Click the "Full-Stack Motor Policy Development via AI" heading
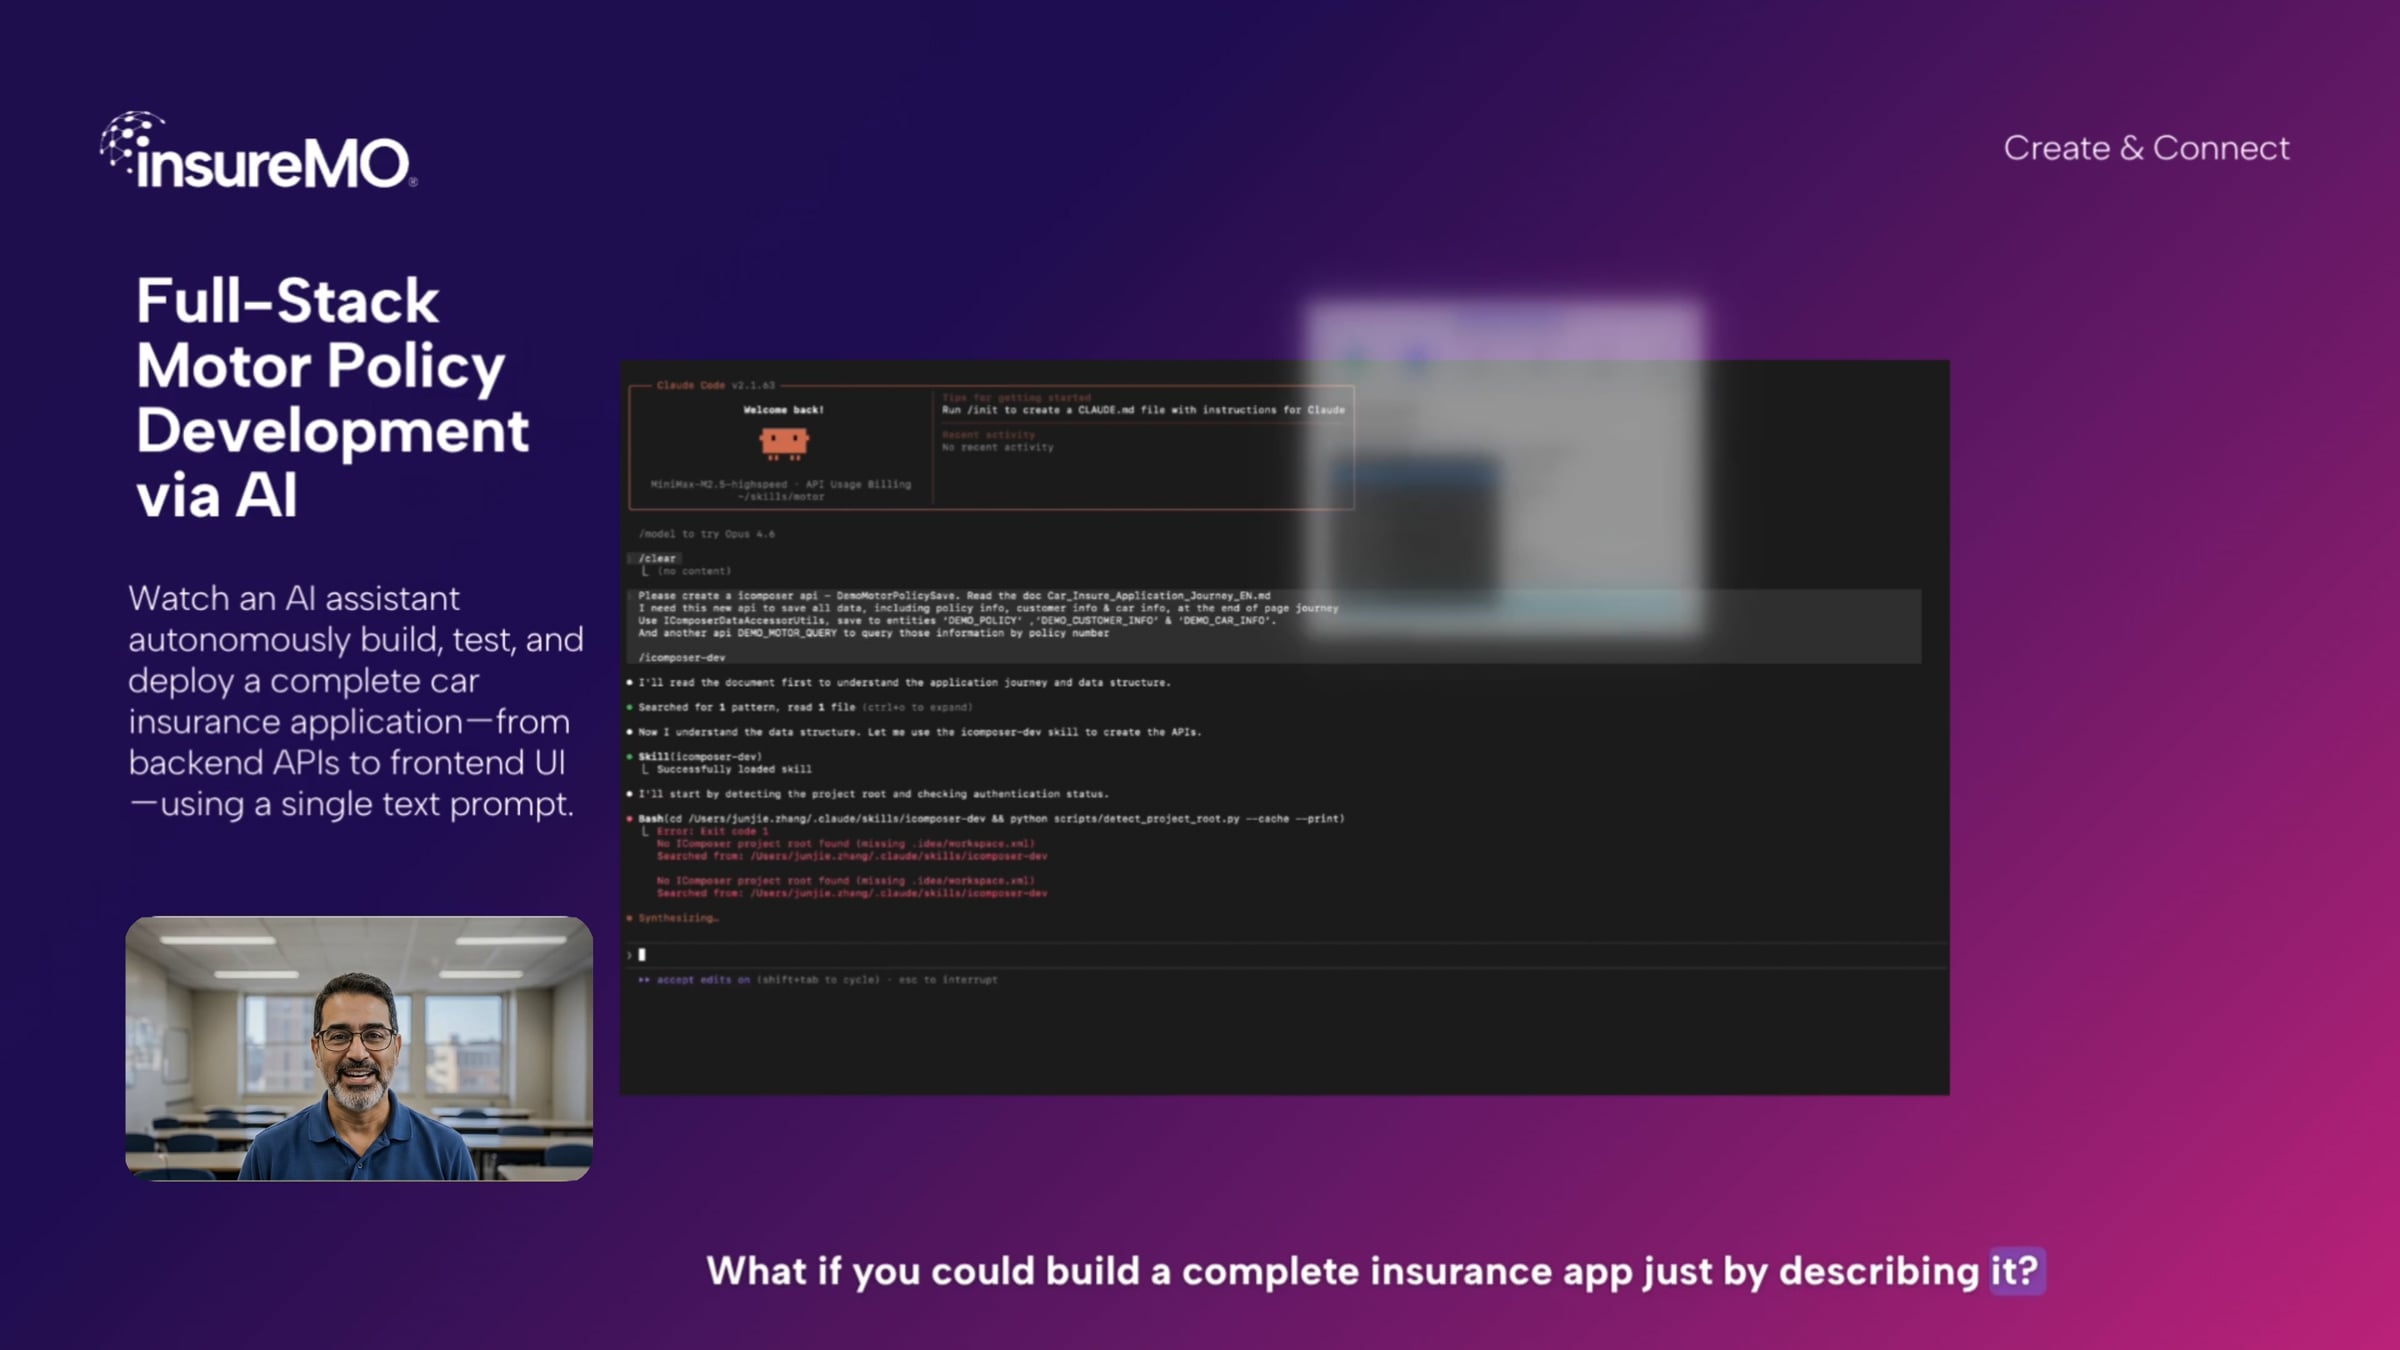This screenshot has height=1350, width=2400. coord(333,397)
